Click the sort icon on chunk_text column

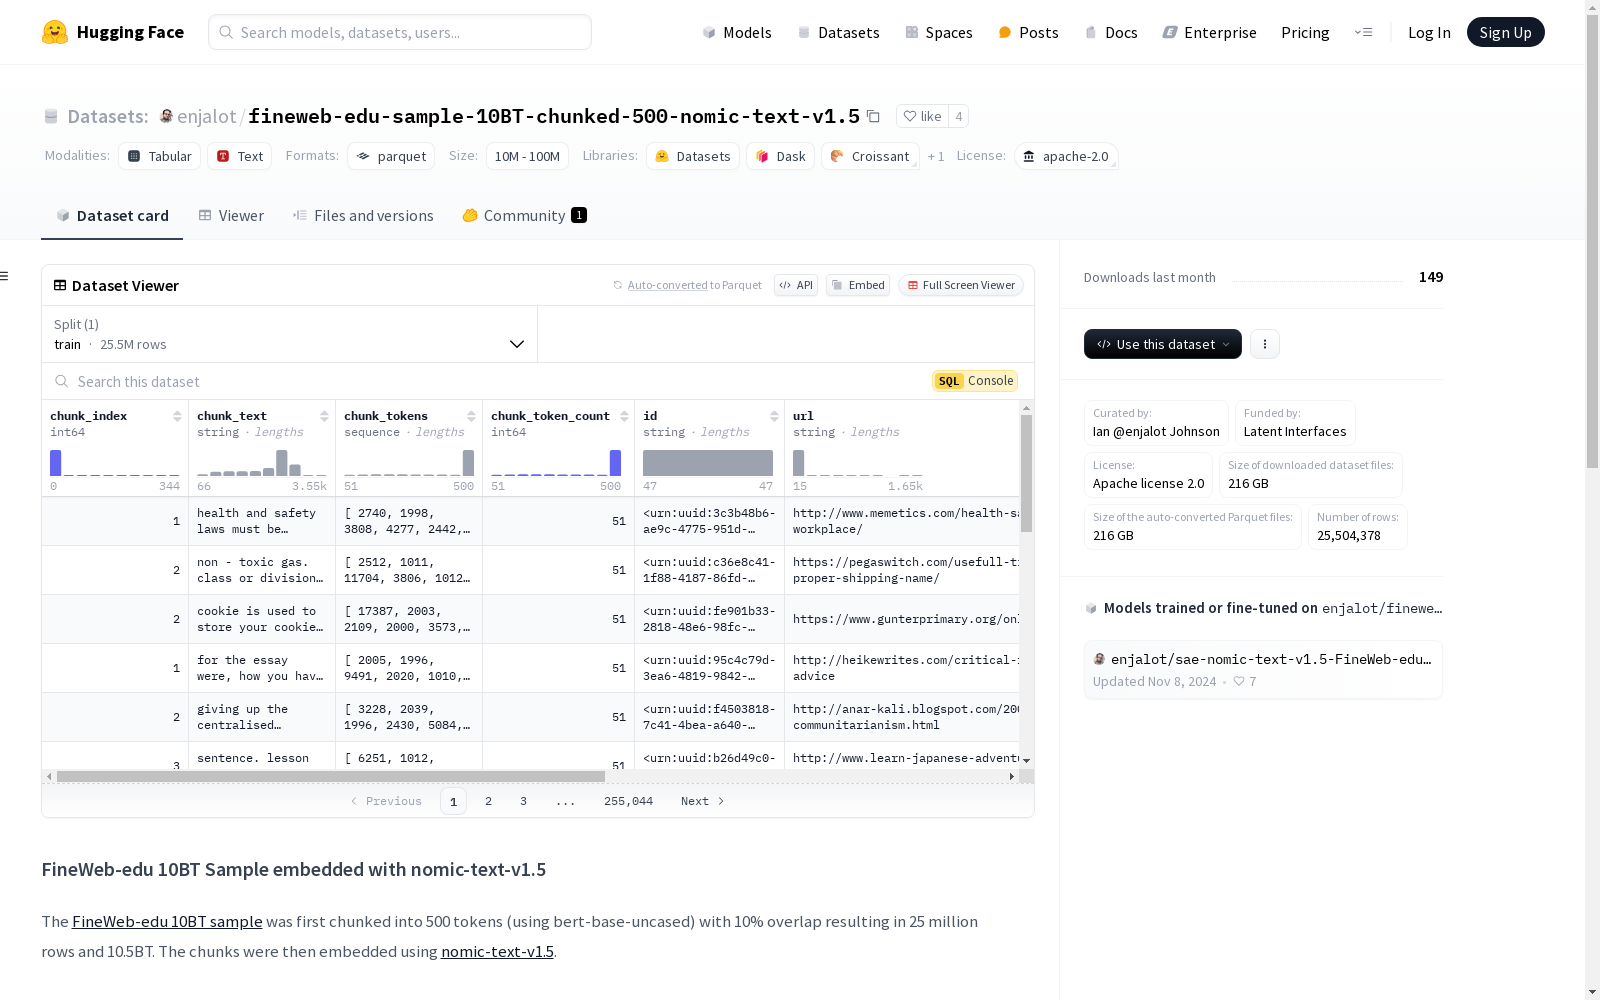coord(324,416)
